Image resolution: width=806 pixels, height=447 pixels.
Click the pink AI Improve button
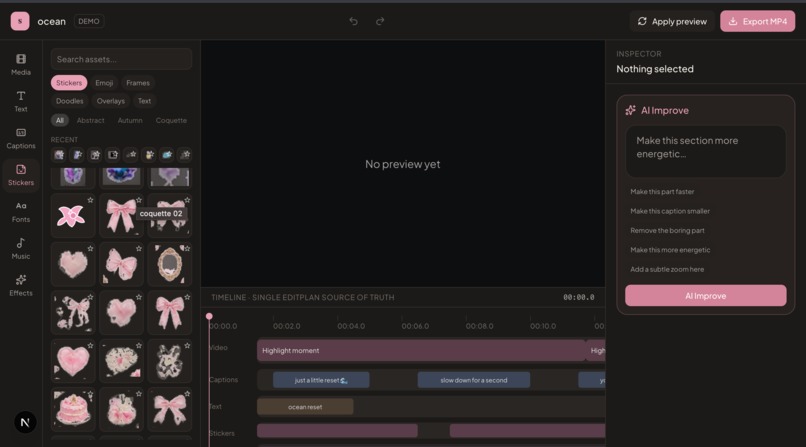pyautogui.click(x=706, y=295)
